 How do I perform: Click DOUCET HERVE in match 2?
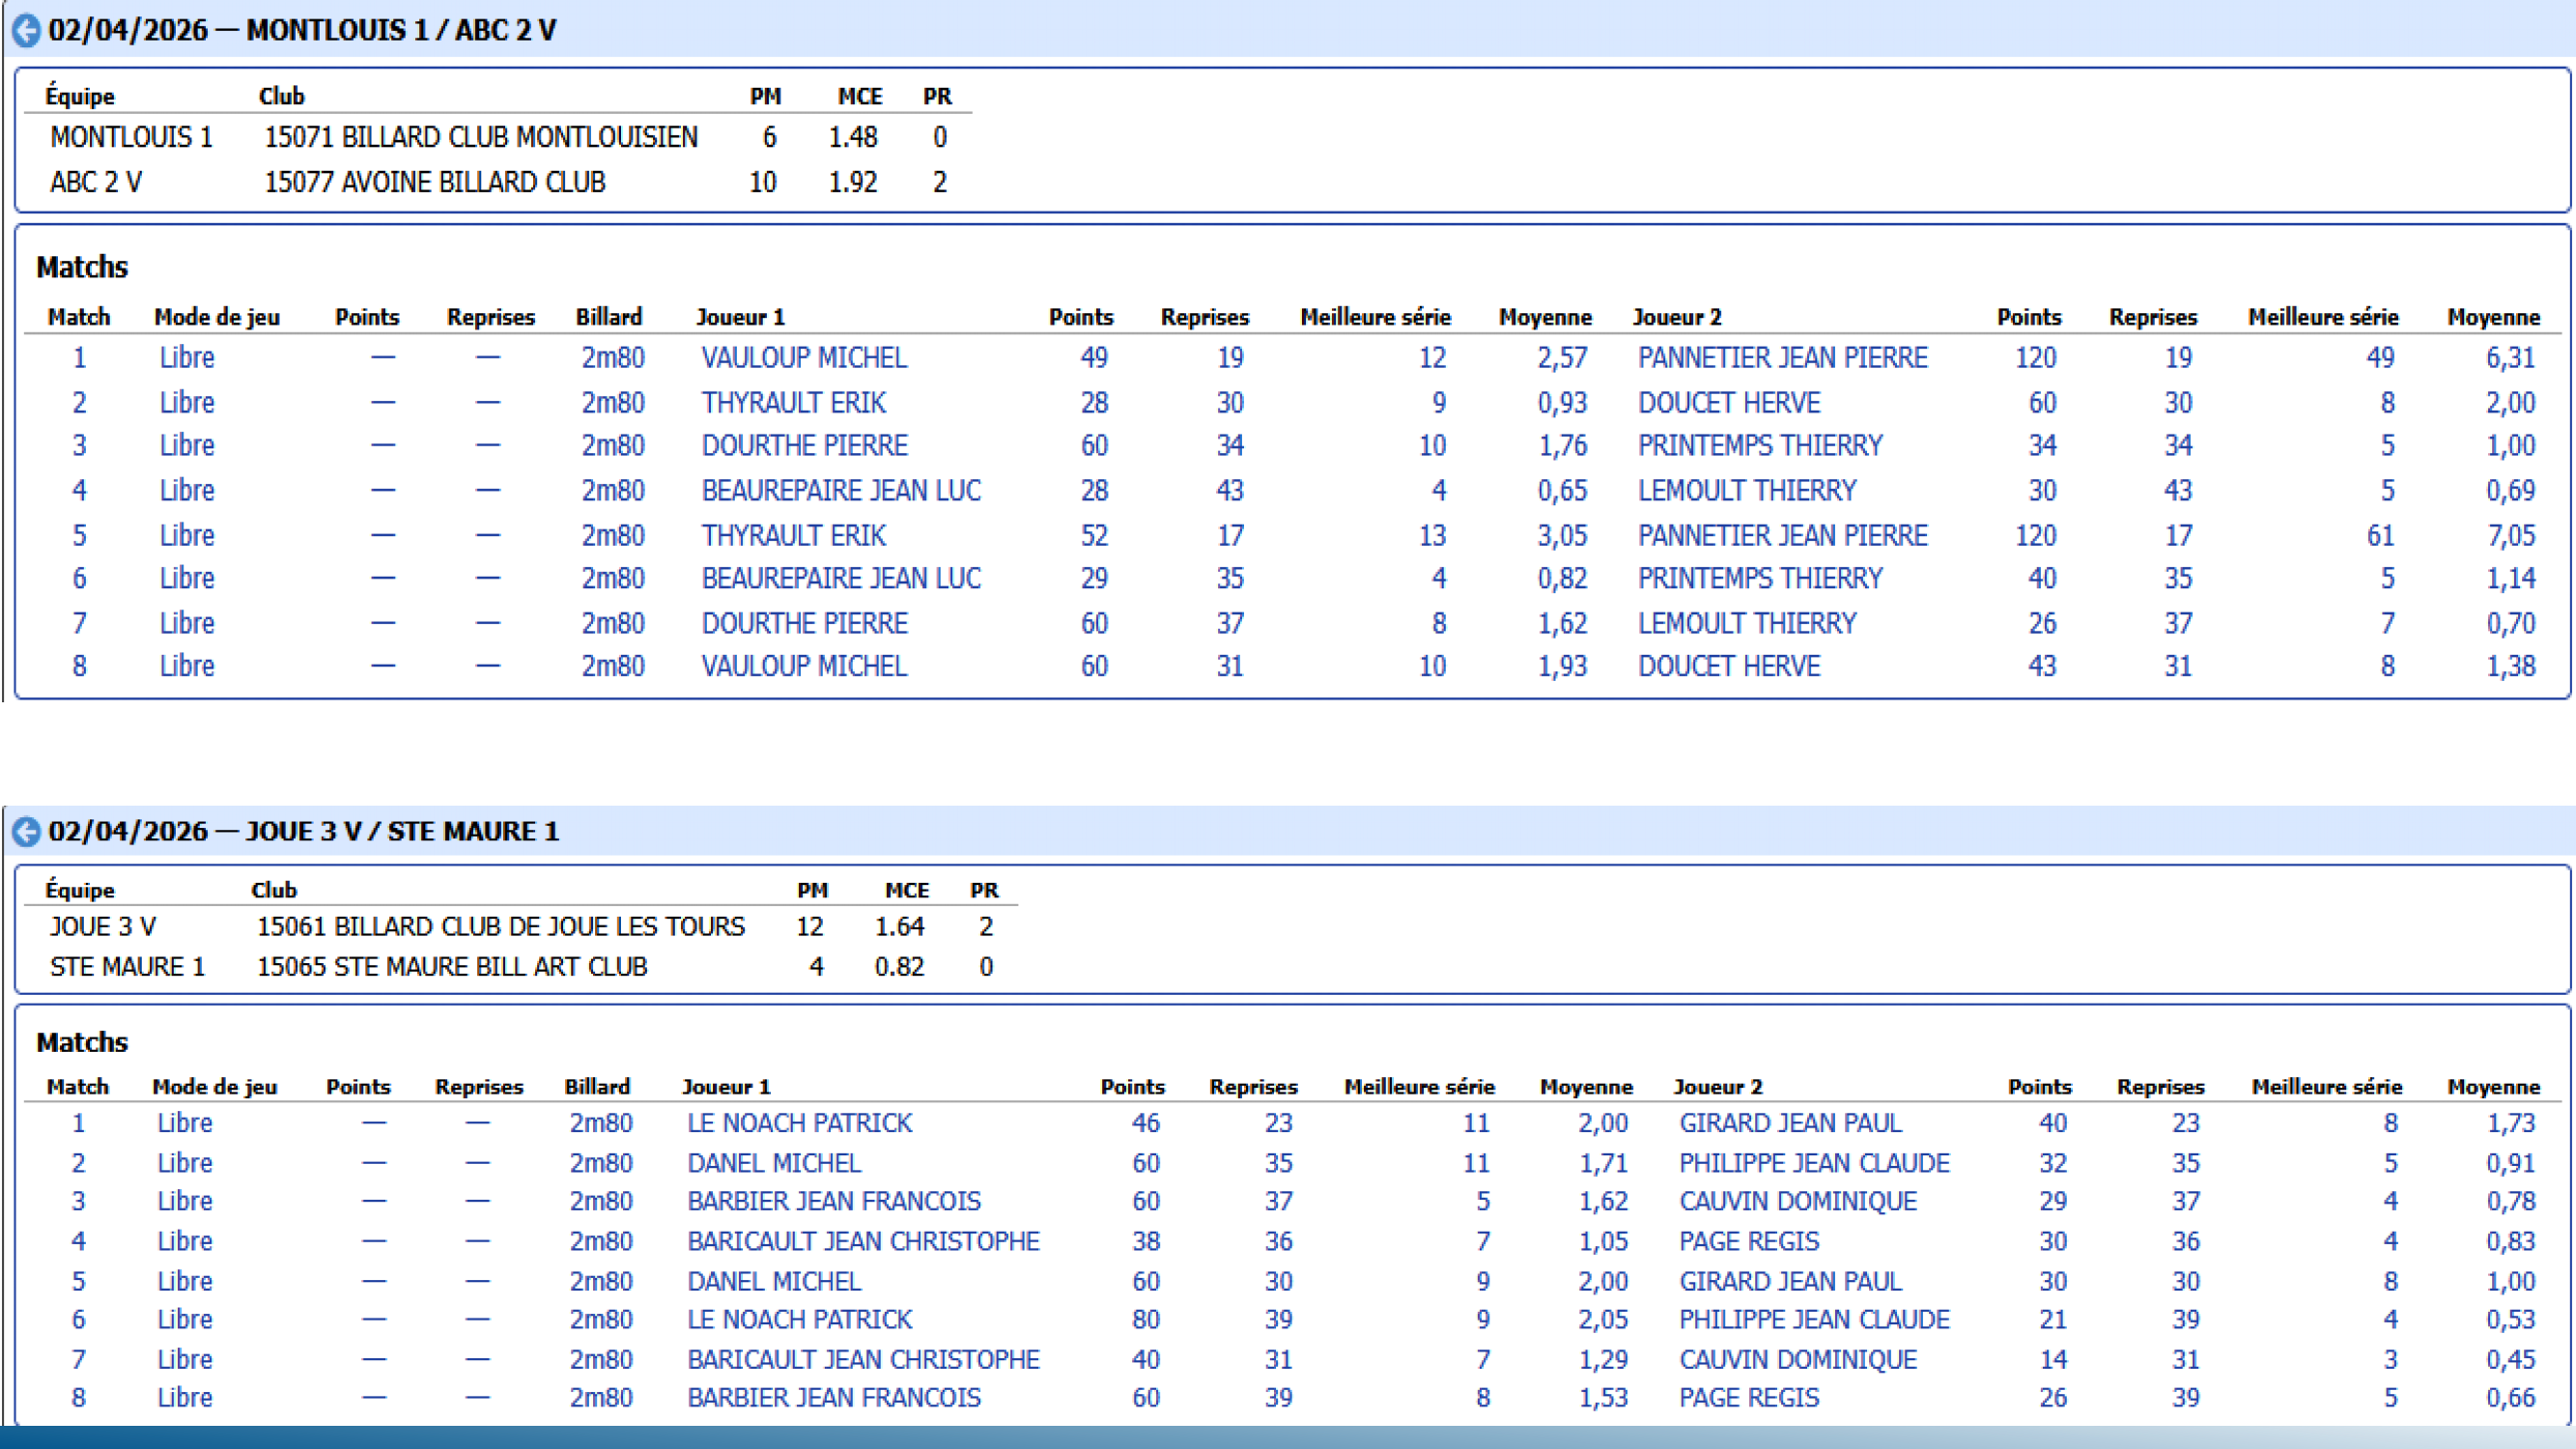click(1728, 403)
